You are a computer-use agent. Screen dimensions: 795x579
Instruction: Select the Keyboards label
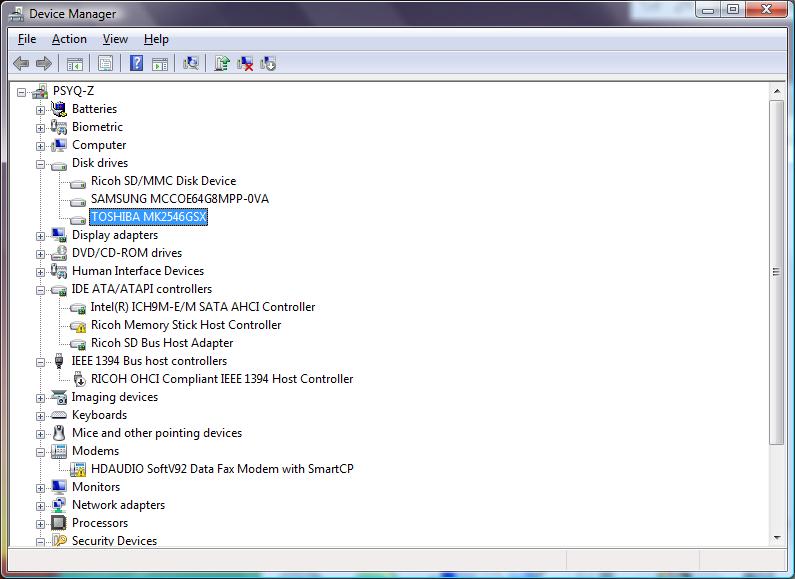99,415
